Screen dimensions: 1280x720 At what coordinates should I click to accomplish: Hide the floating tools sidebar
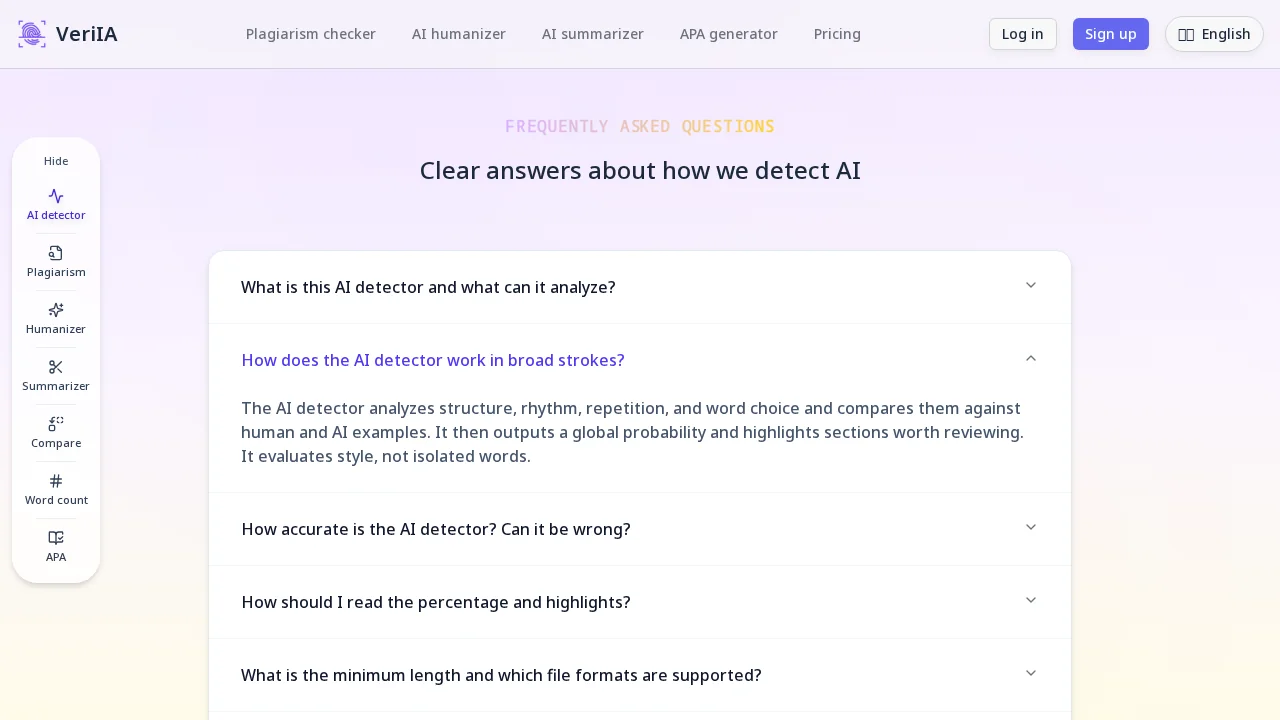point(56,161)
